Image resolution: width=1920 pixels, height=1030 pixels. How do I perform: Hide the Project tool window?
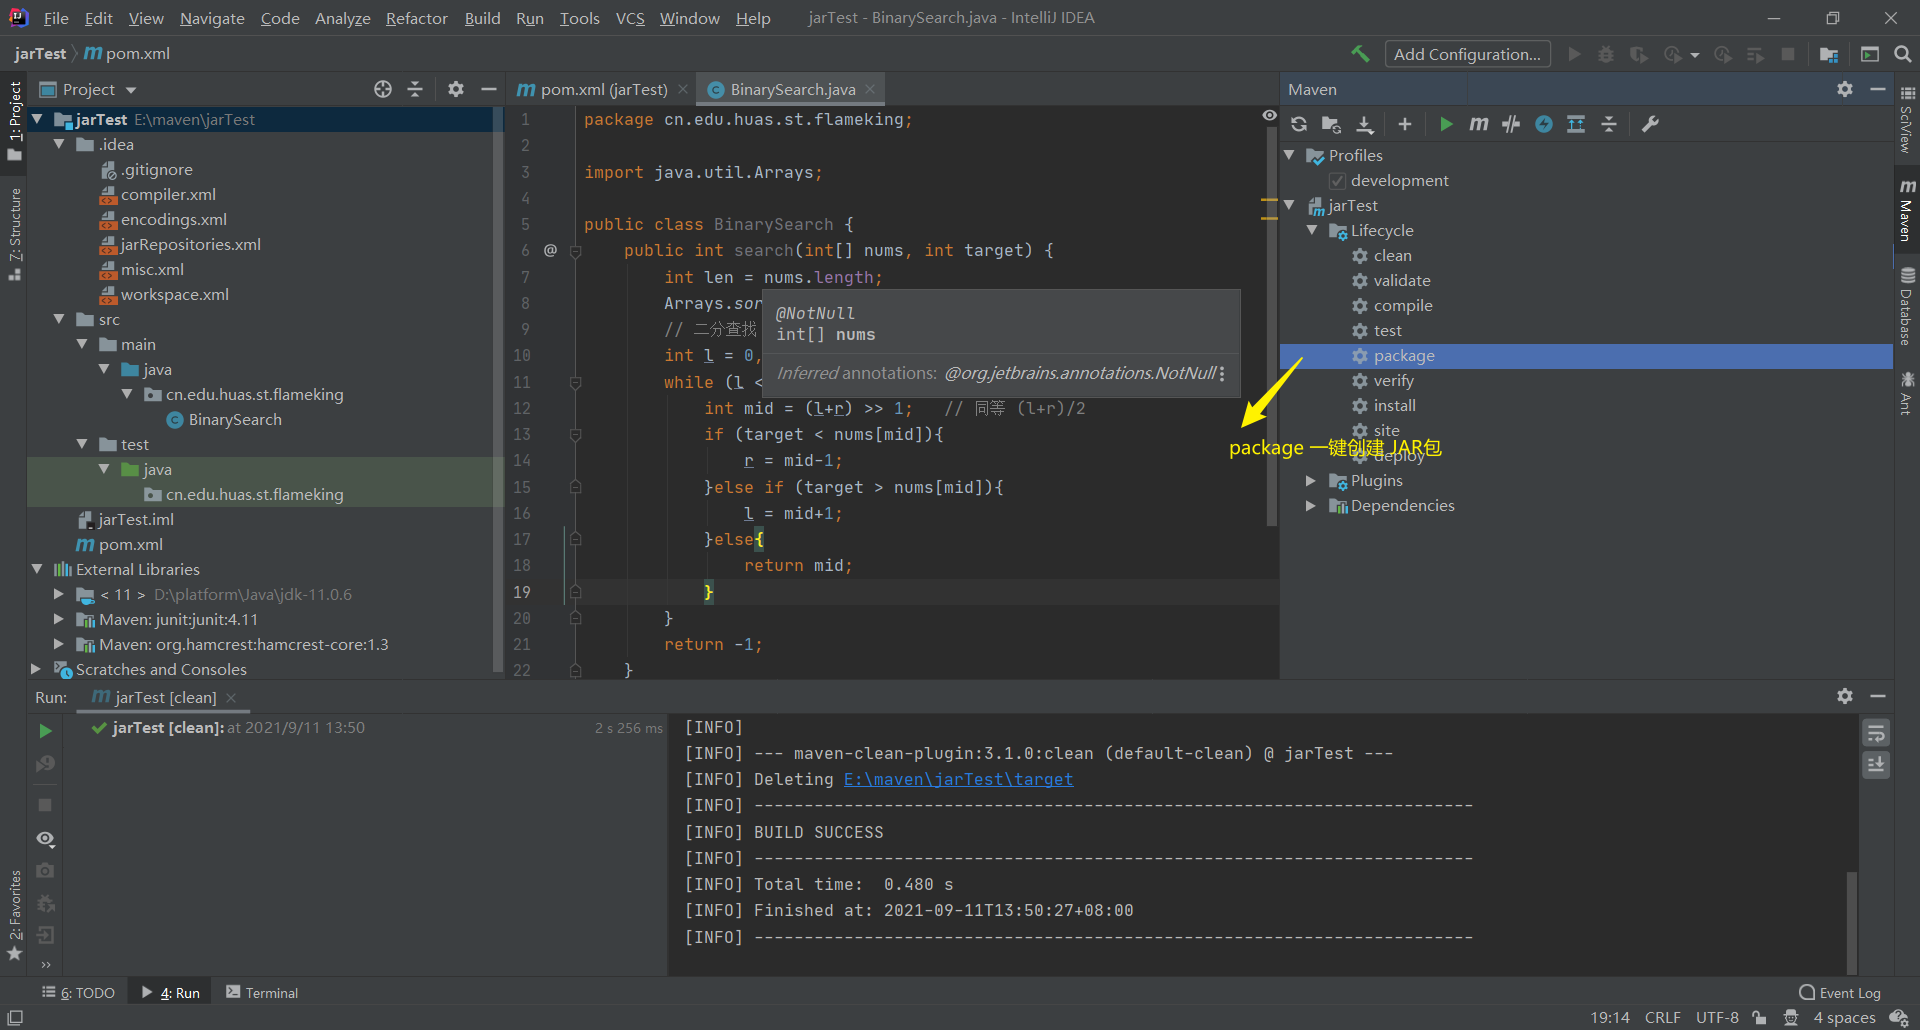coord(489,89)
